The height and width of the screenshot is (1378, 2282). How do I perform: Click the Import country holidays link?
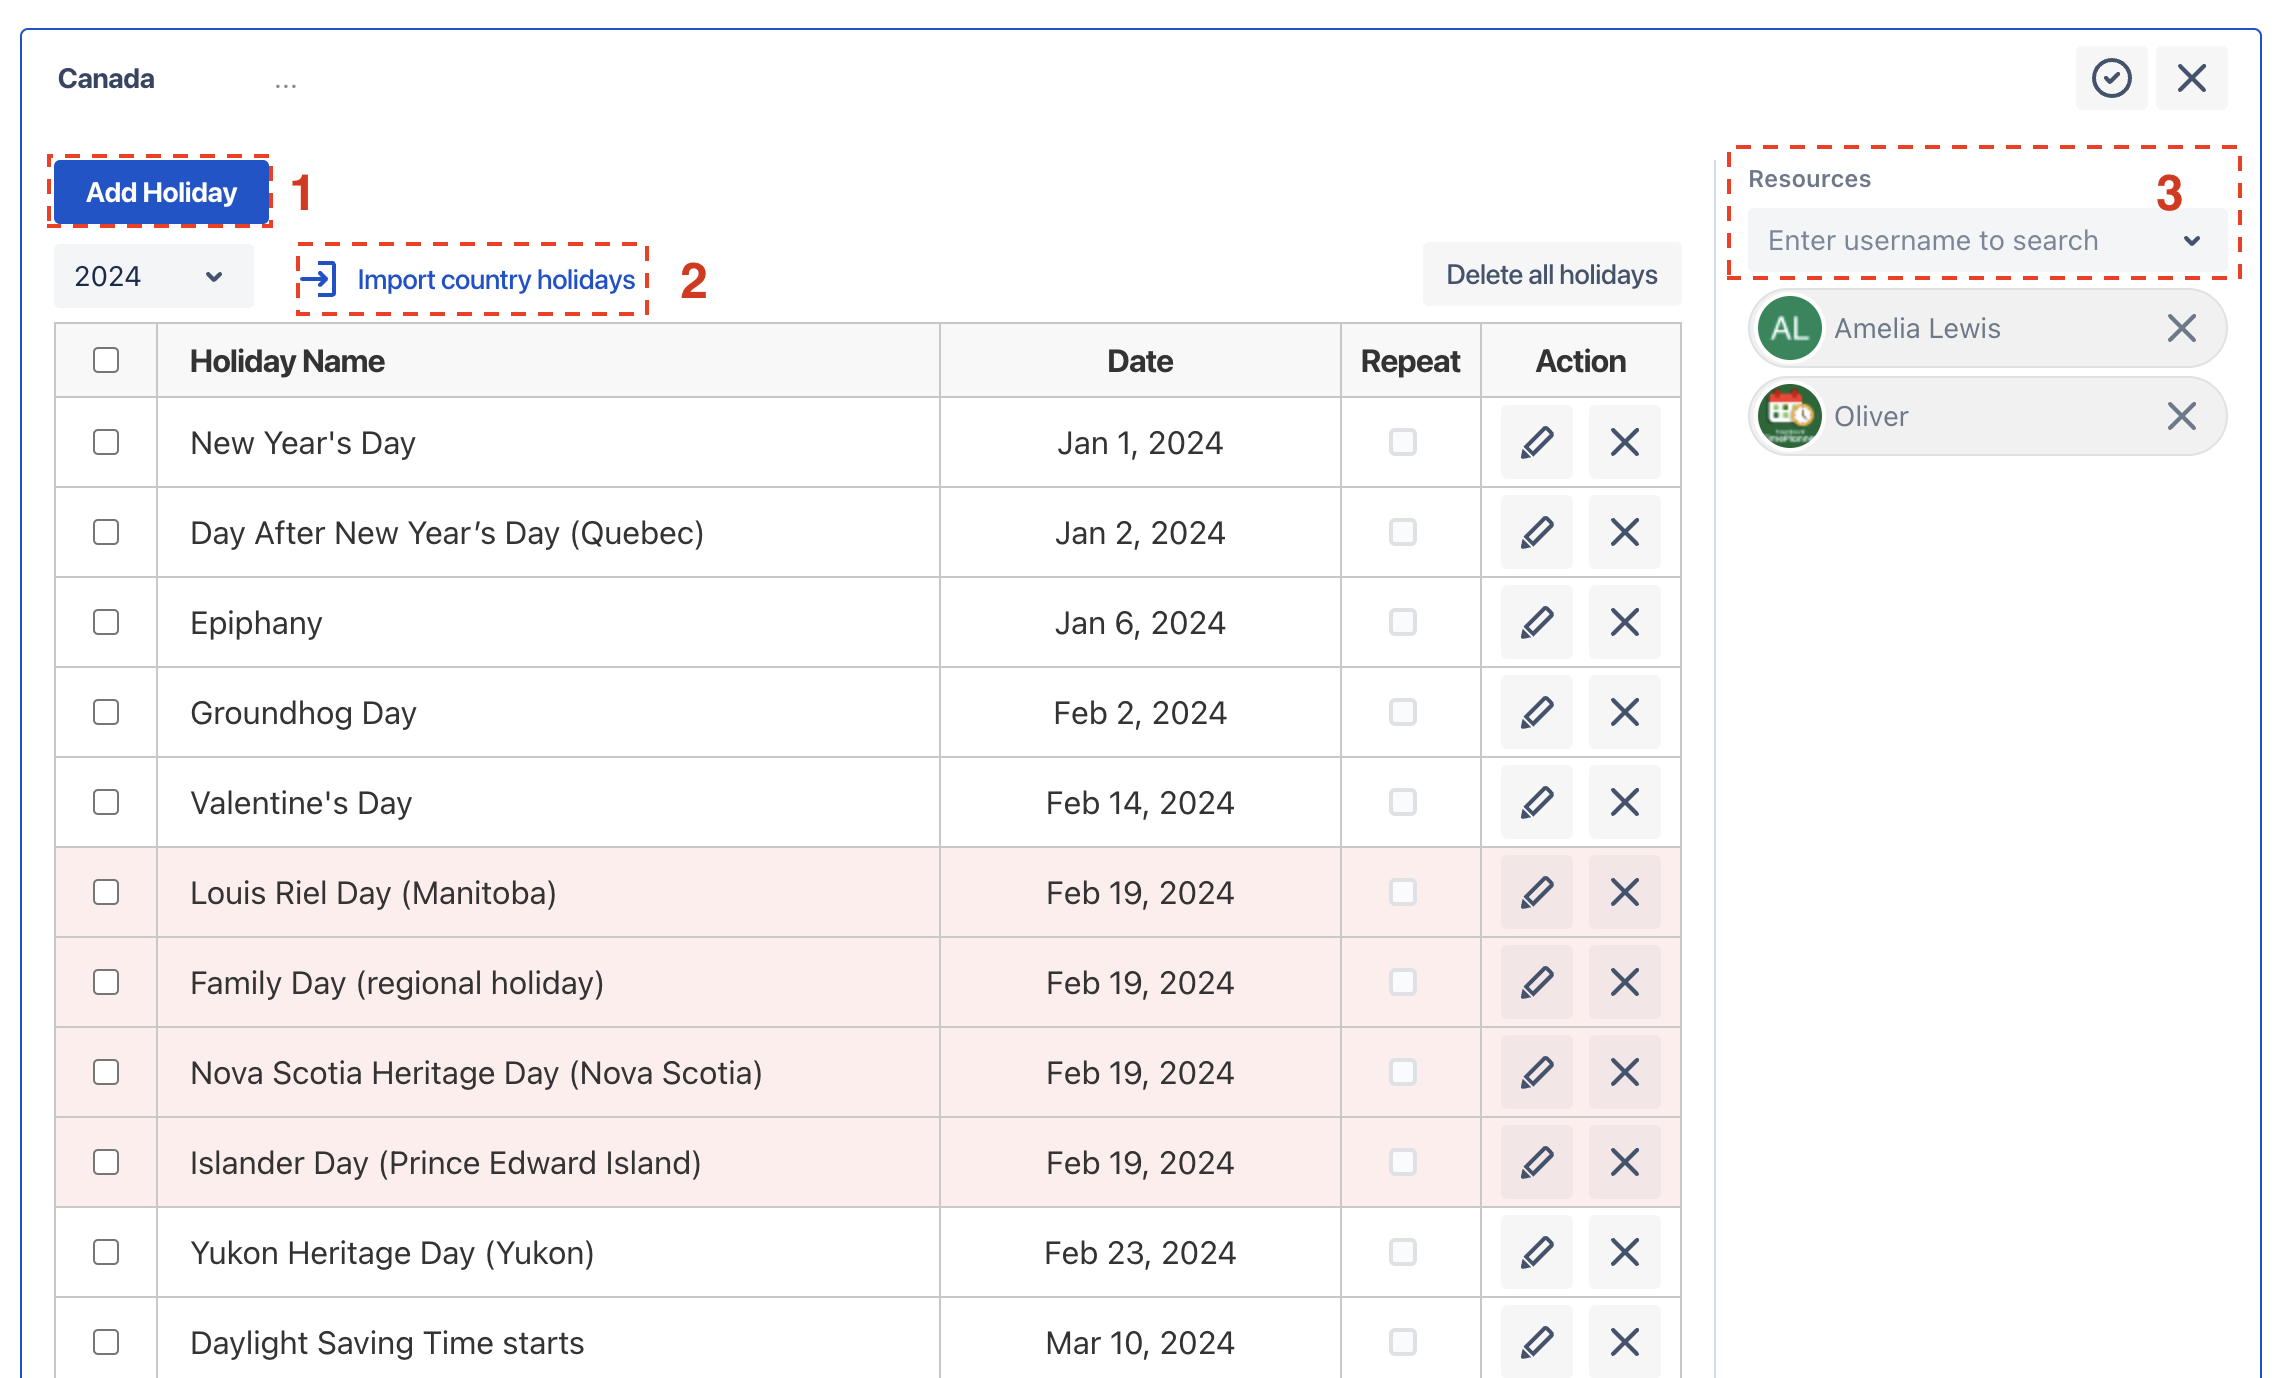point(495,279)
